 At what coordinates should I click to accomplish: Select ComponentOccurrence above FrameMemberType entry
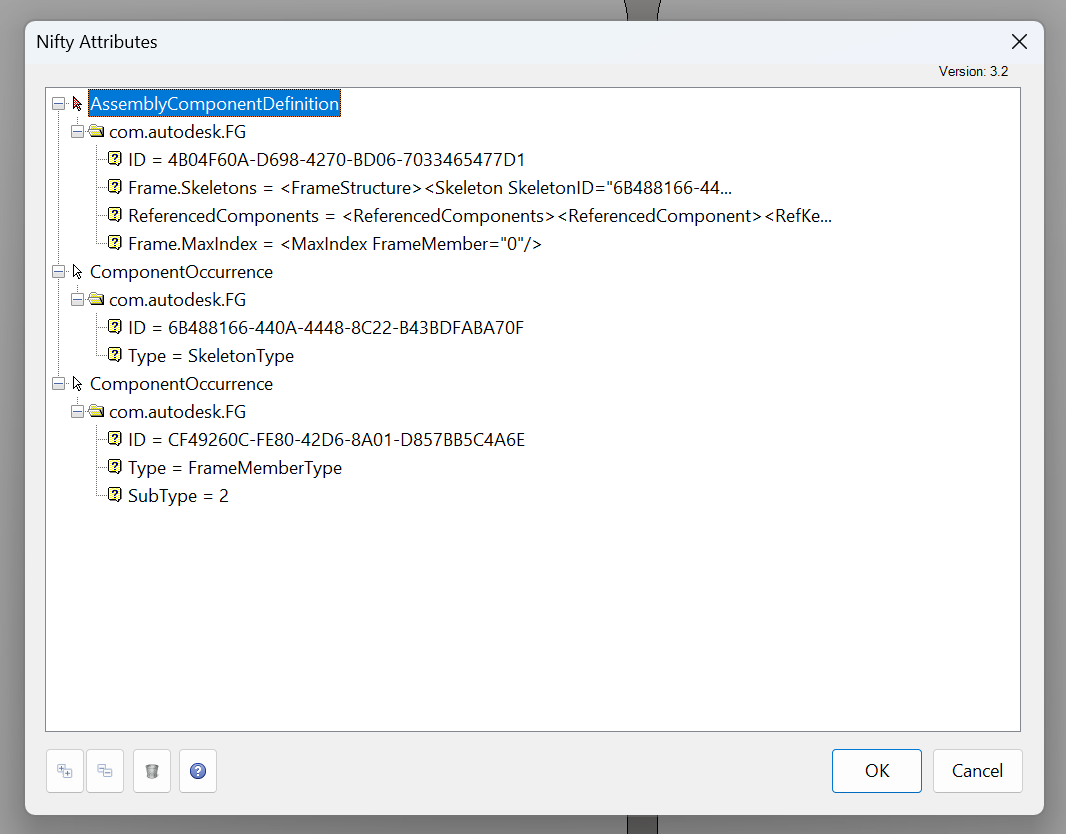point(182,384)
